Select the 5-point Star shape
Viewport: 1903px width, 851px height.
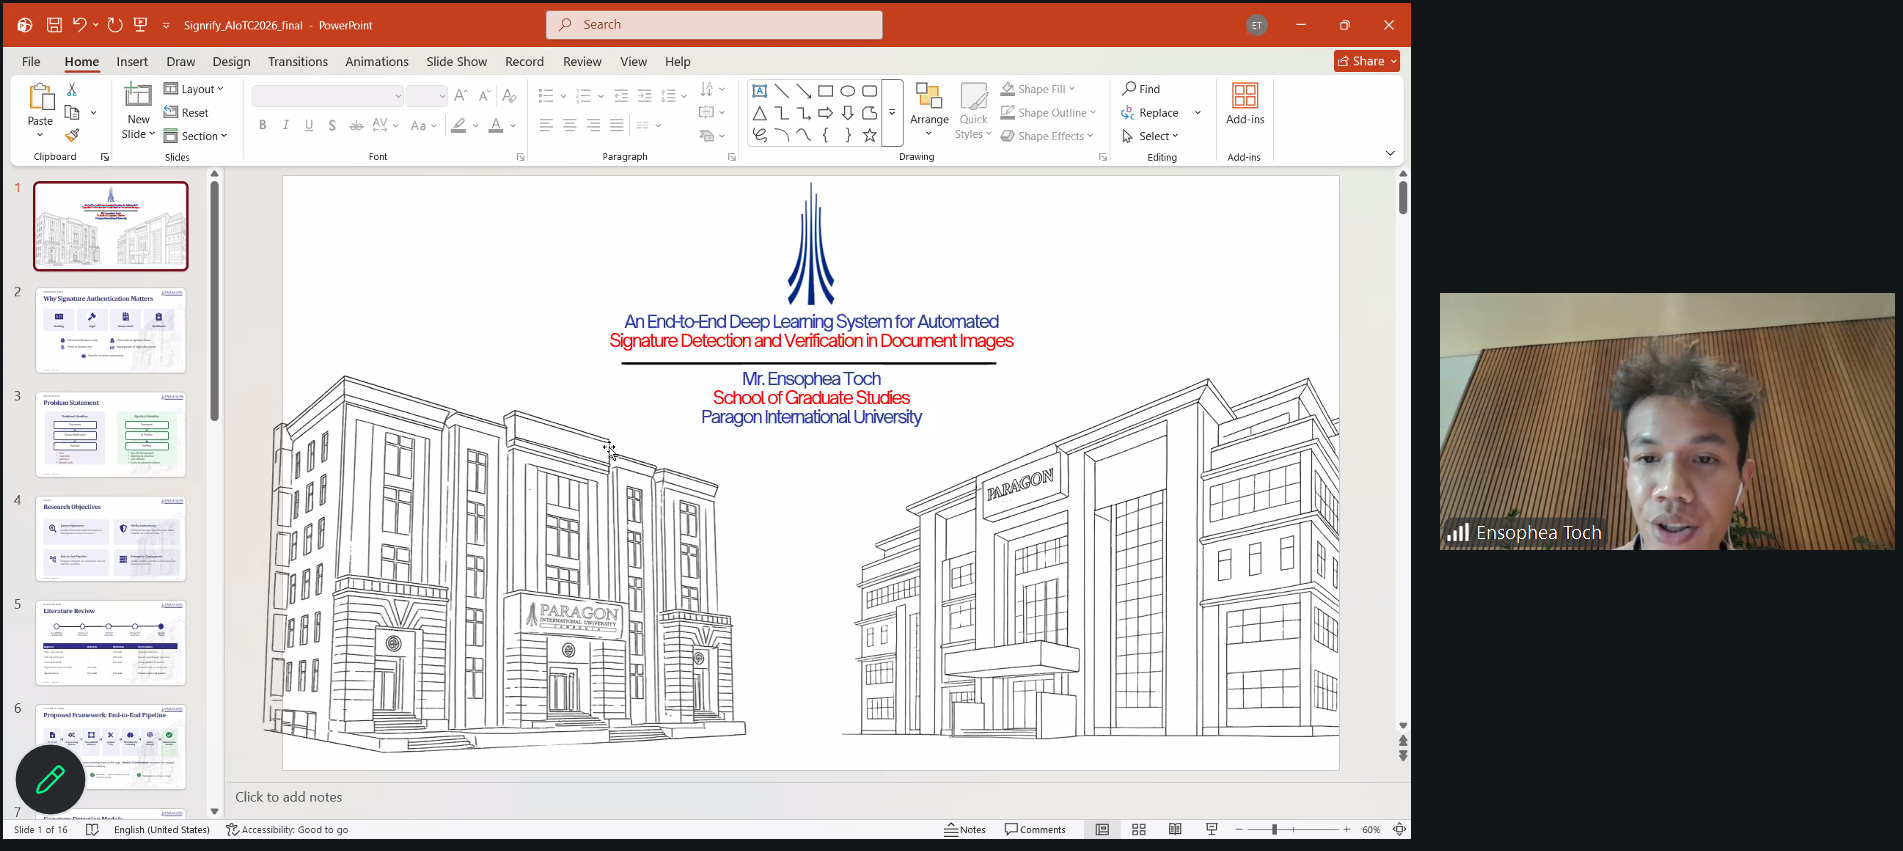870,135
